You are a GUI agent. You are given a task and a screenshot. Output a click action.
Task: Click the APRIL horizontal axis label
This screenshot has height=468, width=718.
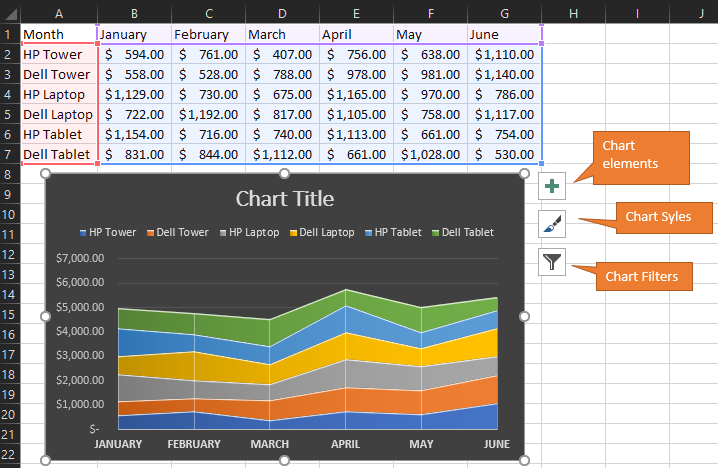pyautogui.click(x=346, y=444)
